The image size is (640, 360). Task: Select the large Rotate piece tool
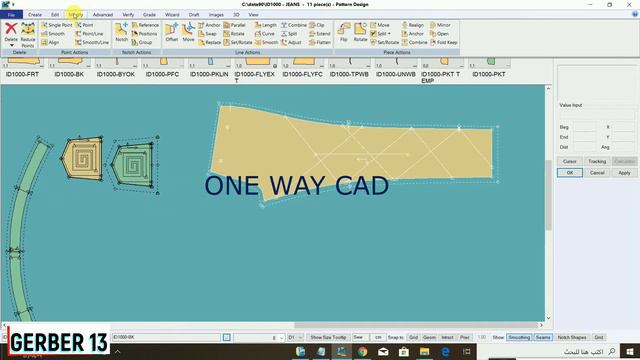360,32
